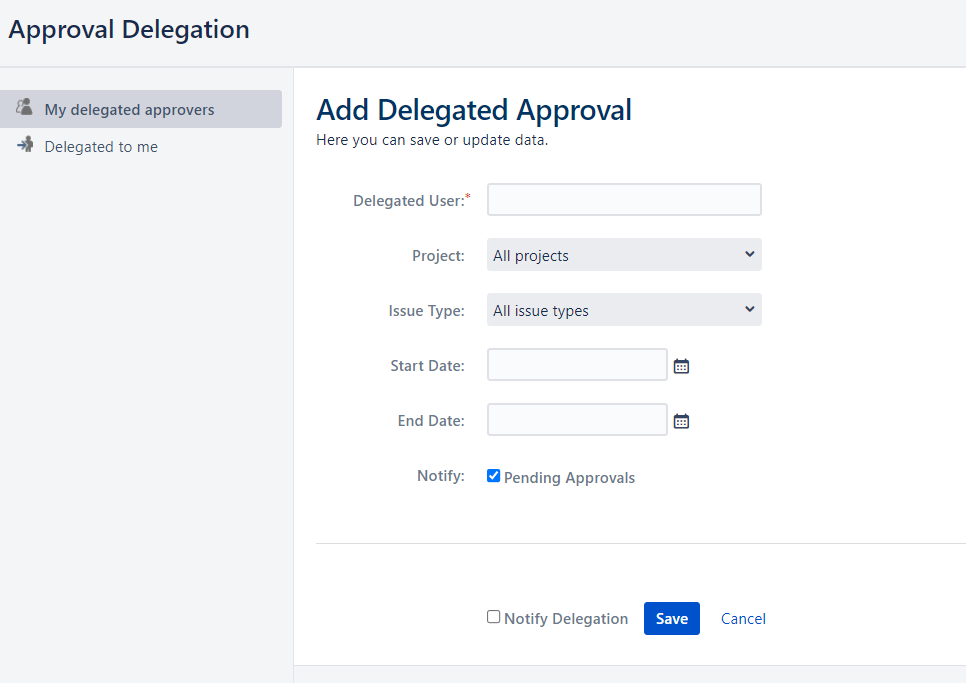The width and height of the screenshot is (966, 683).
Task: Focus the Delegated User text field
Action: [624, 200]
